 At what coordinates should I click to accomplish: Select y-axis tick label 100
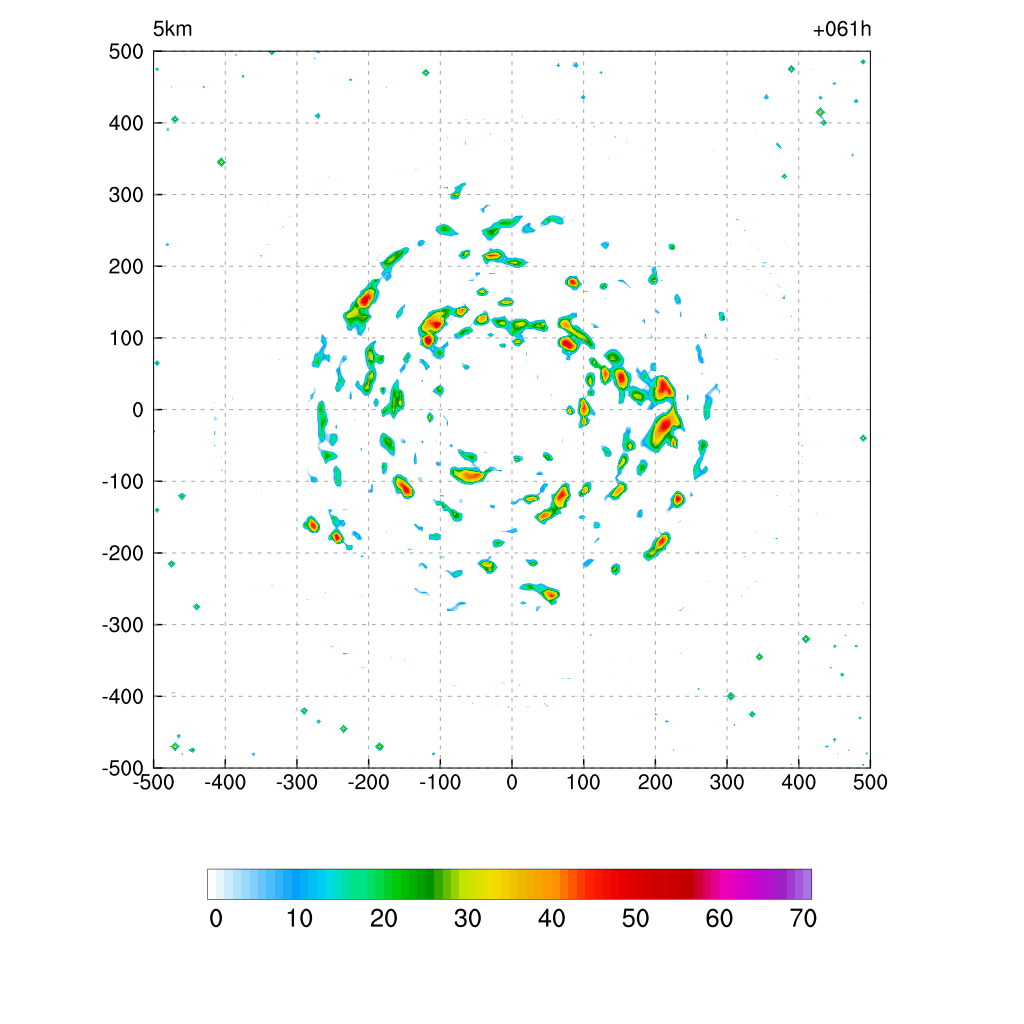click(126, 339)
